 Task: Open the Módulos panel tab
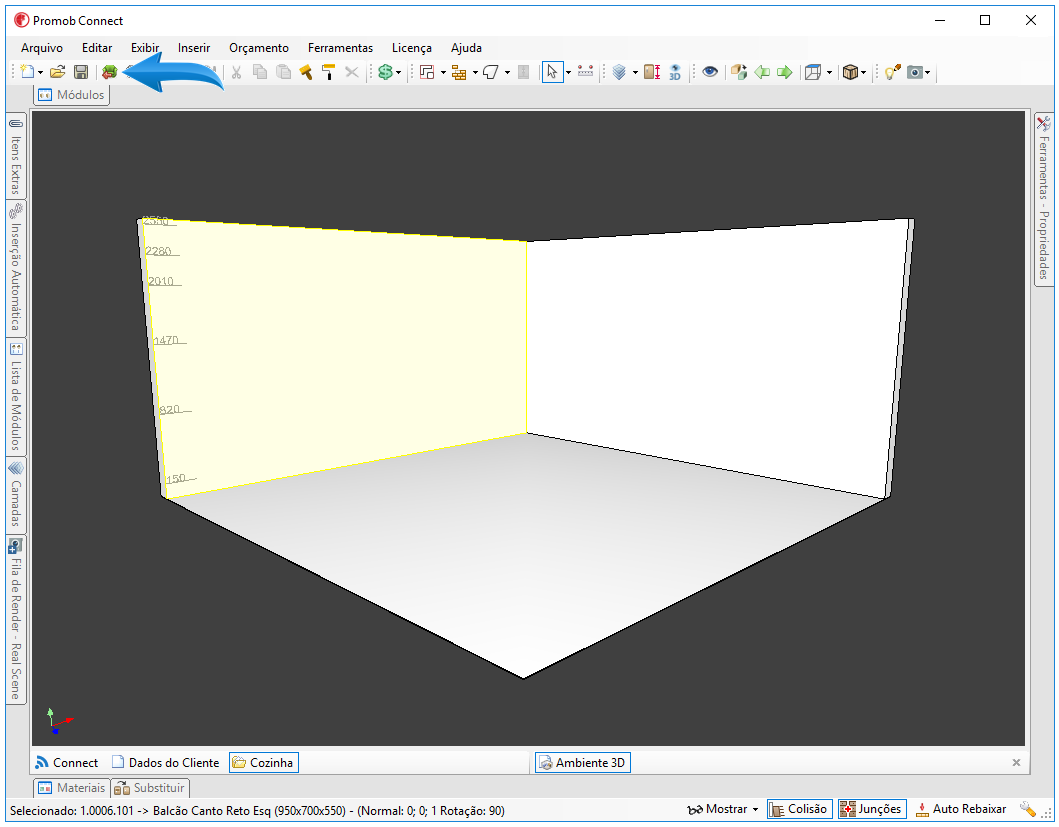pos(72,95)
